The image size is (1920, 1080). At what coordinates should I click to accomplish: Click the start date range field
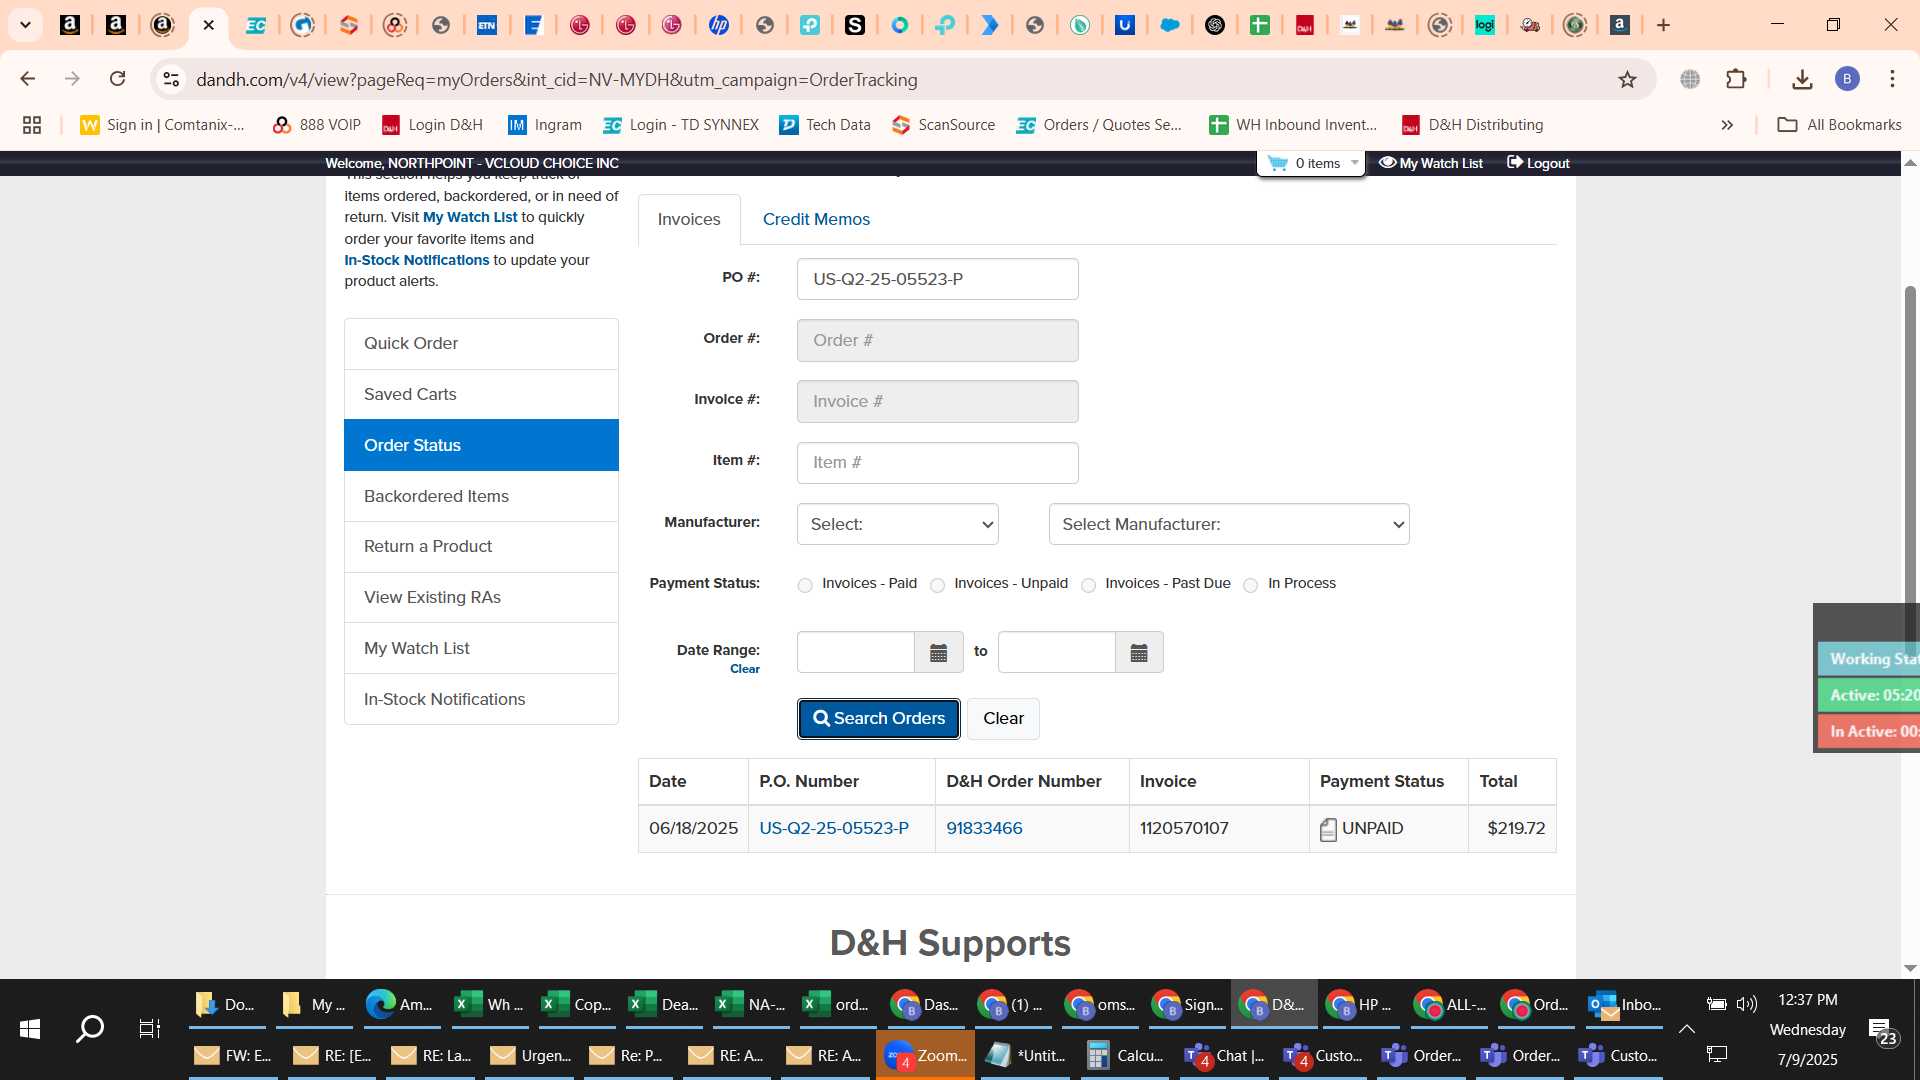856,652
